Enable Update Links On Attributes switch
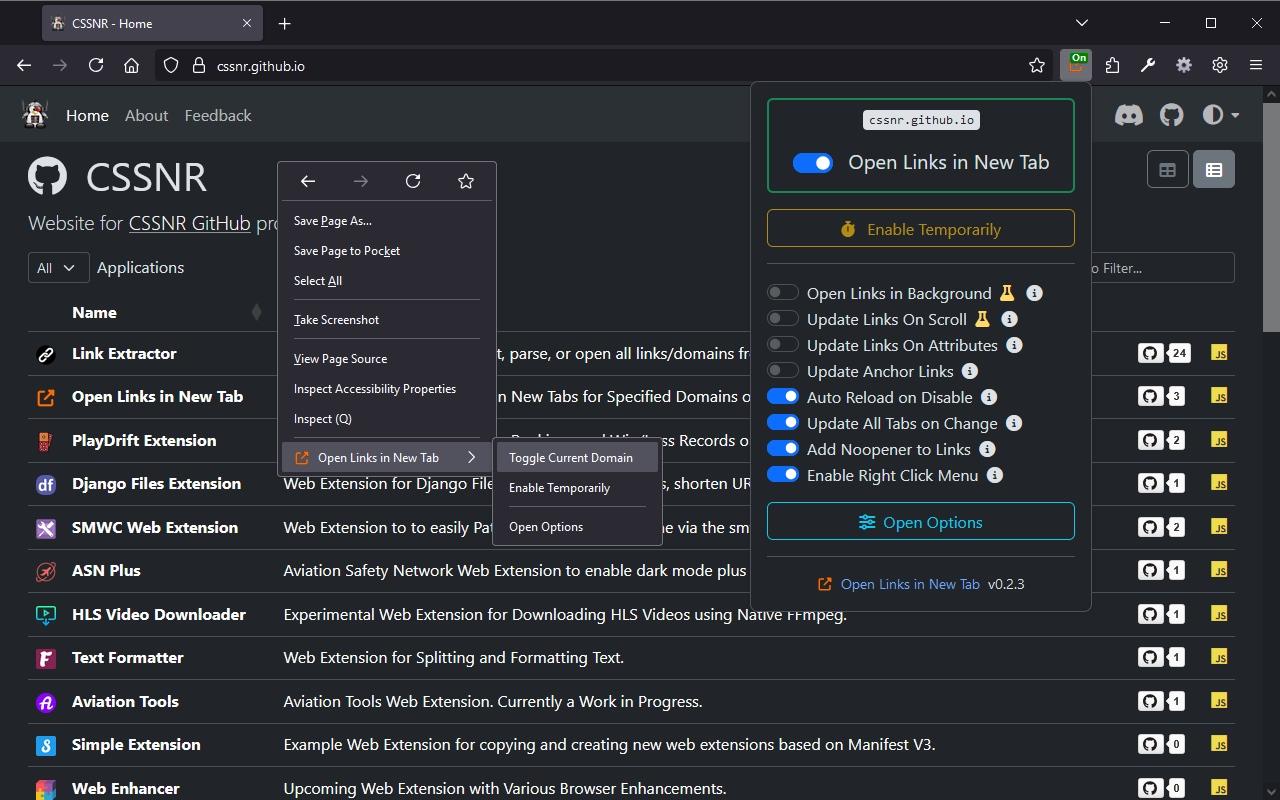This screenshot has width=1280, height=800. pyautogui.click(x=782, y=345)
